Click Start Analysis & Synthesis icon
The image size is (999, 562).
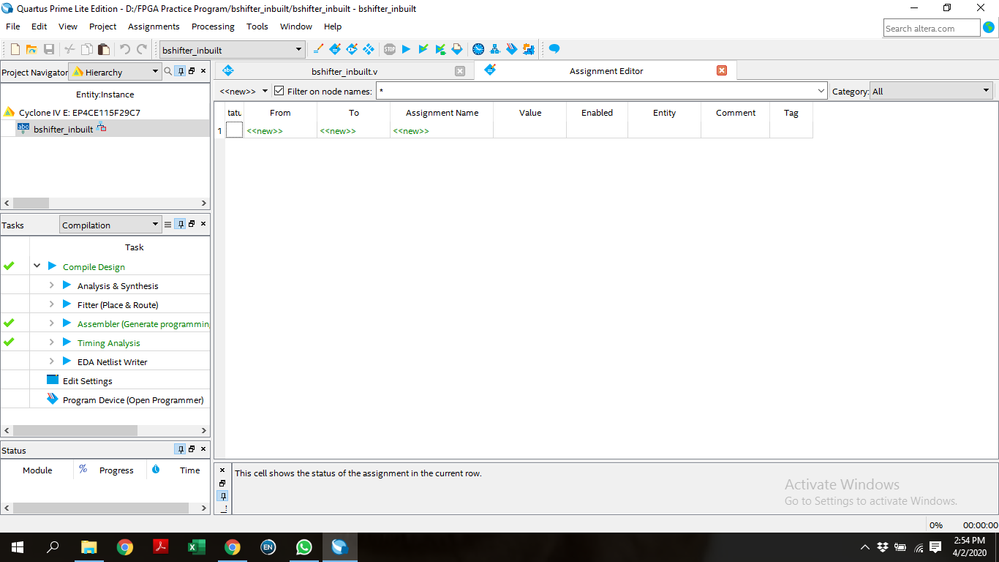coord(440,49)
